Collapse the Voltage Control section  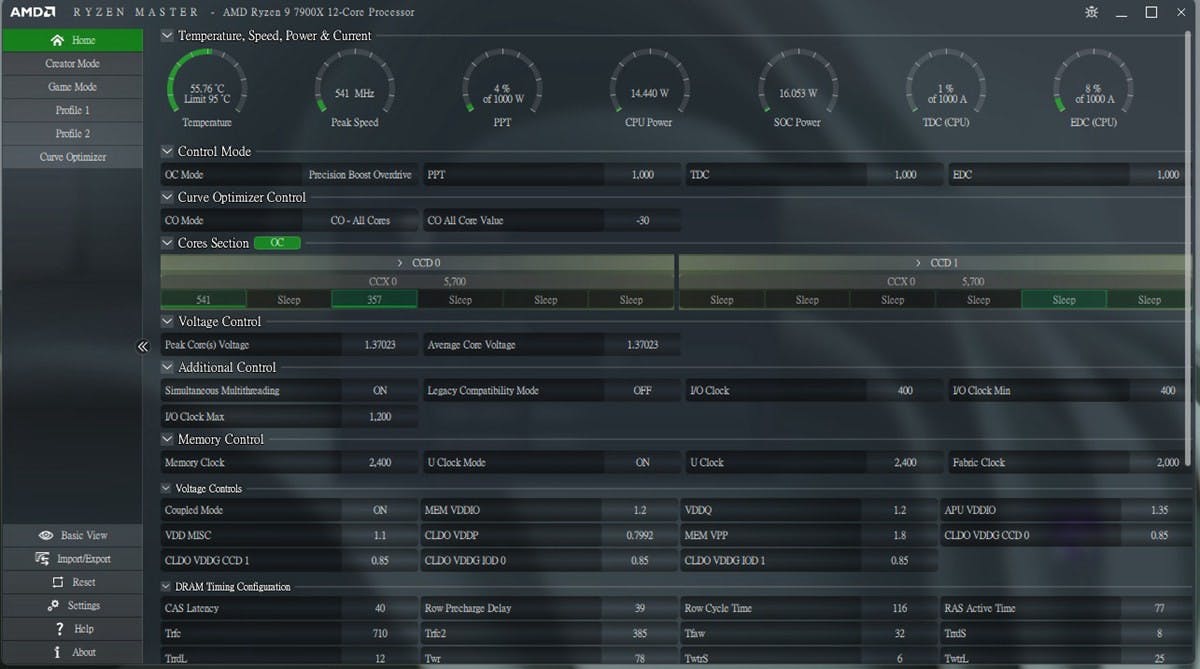tap(166, 322)
